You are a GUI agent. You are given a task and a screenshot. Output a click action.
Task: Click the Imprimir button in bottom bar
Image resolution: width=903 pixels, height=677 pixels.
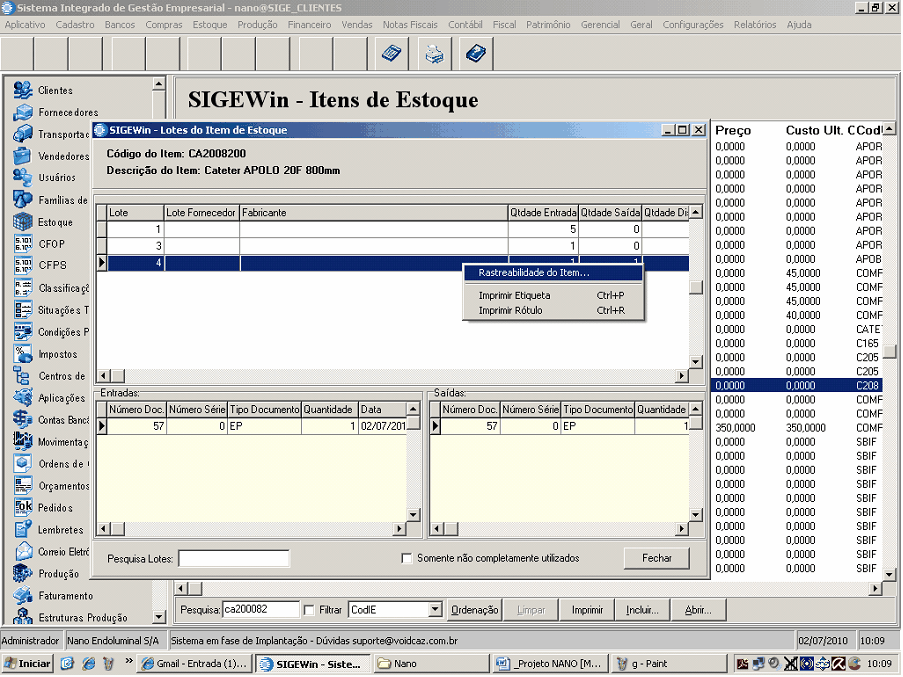coord(587,610)
